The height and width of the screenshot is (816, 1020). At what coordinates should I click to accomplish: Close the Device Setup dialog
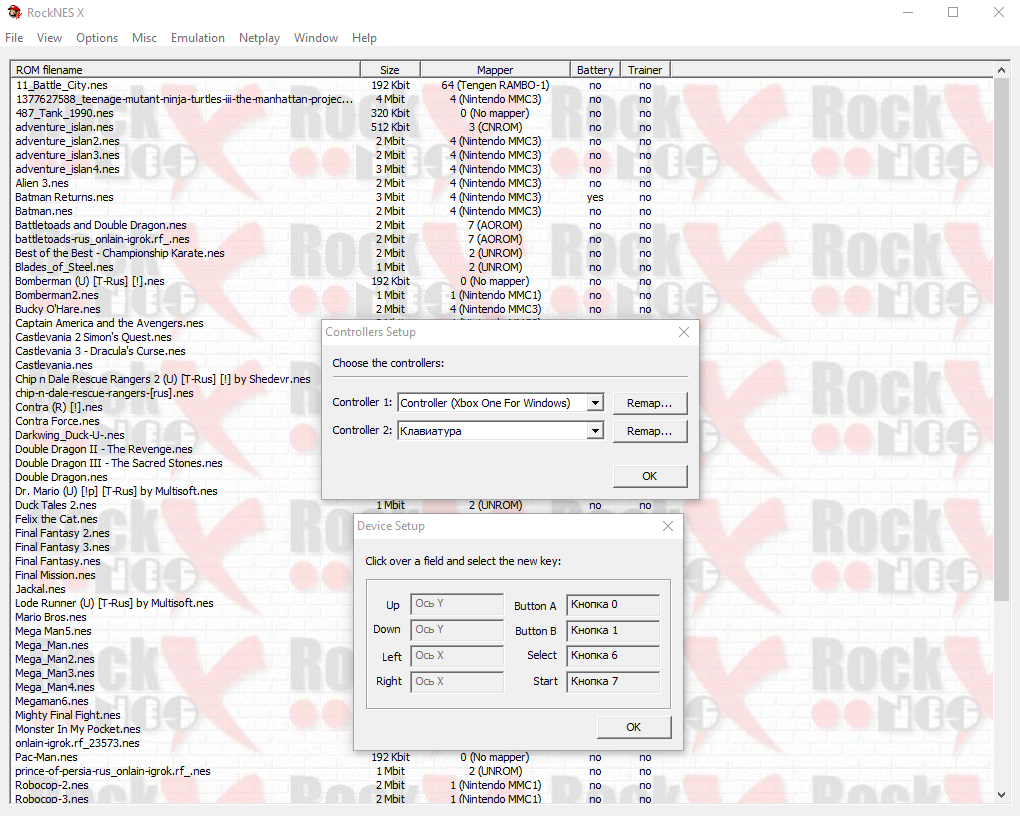[x=667, y=526]
